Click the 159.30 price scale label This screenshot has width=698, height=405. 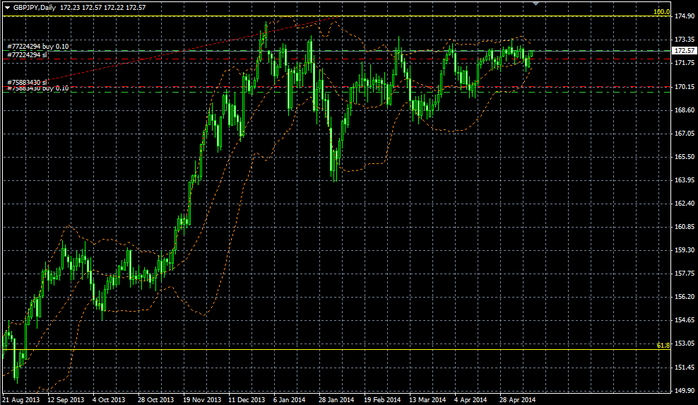click(x=685, y=250)
